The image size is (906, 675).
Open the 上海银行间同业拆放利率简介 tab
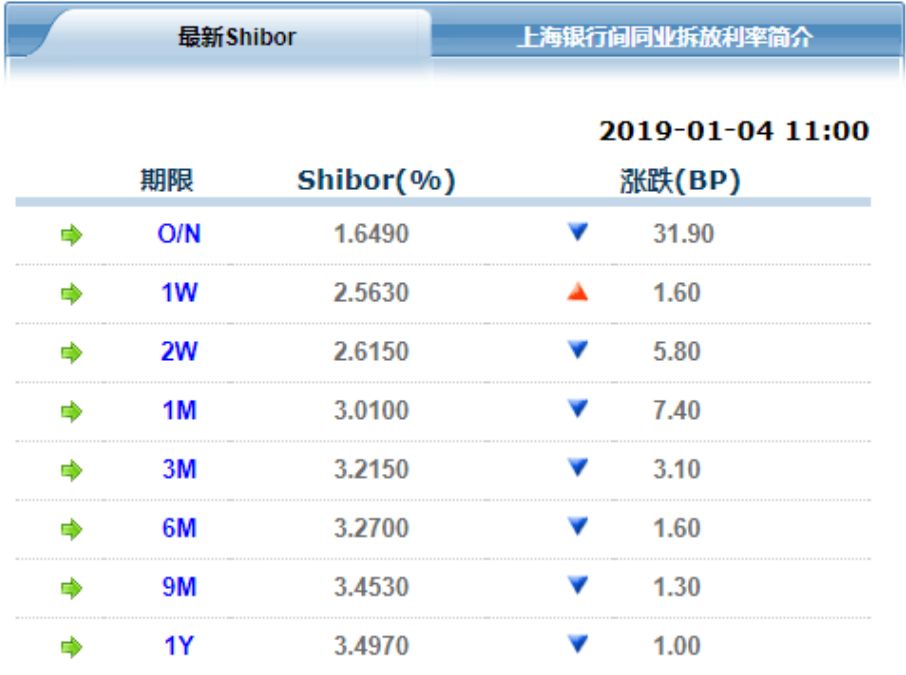click(664, 37)
